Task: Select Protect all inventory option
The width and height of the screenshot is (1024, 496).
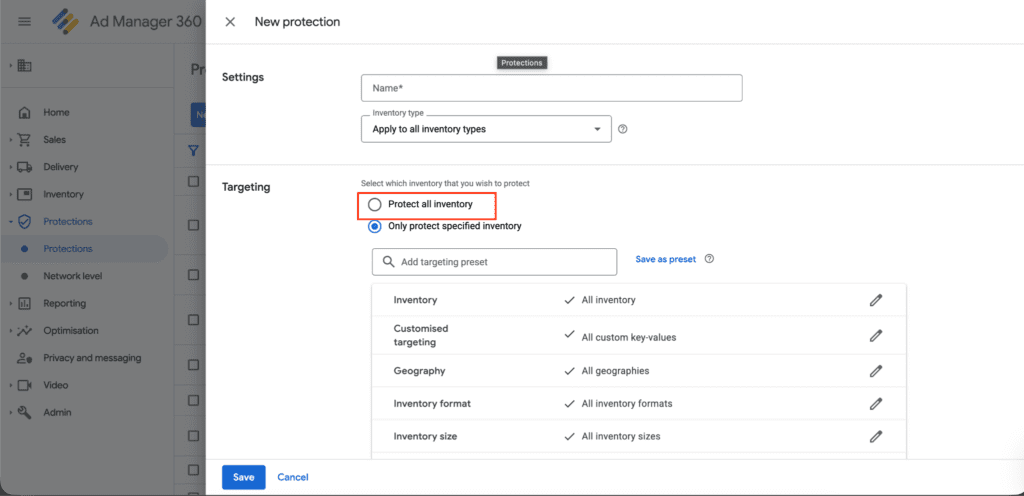Action: pos(374,205)
